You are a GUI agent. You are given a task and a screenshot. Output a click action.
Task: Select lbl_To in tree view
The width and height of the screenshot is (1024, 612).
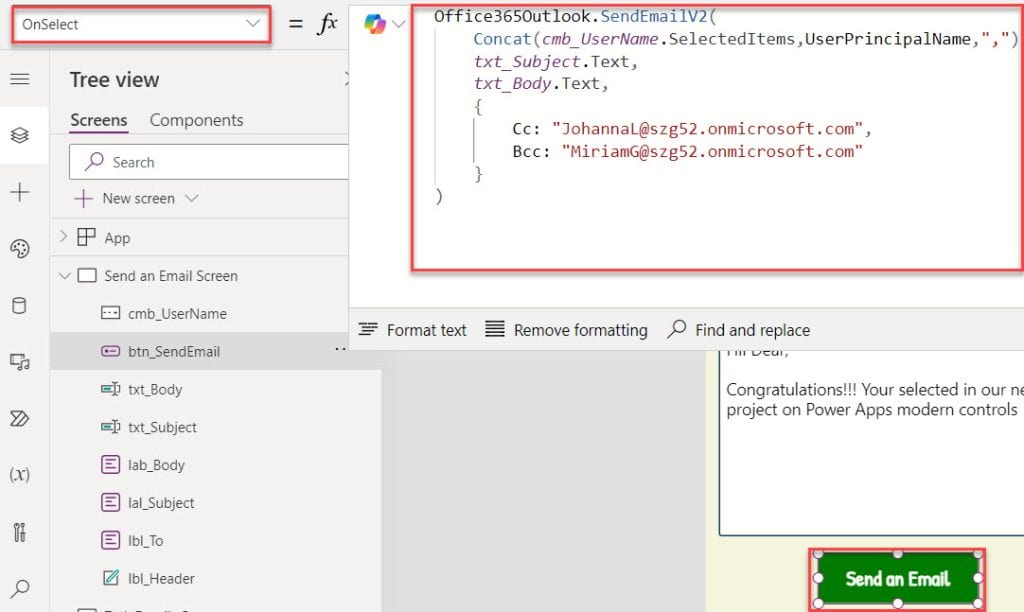(x=146, y=541)
